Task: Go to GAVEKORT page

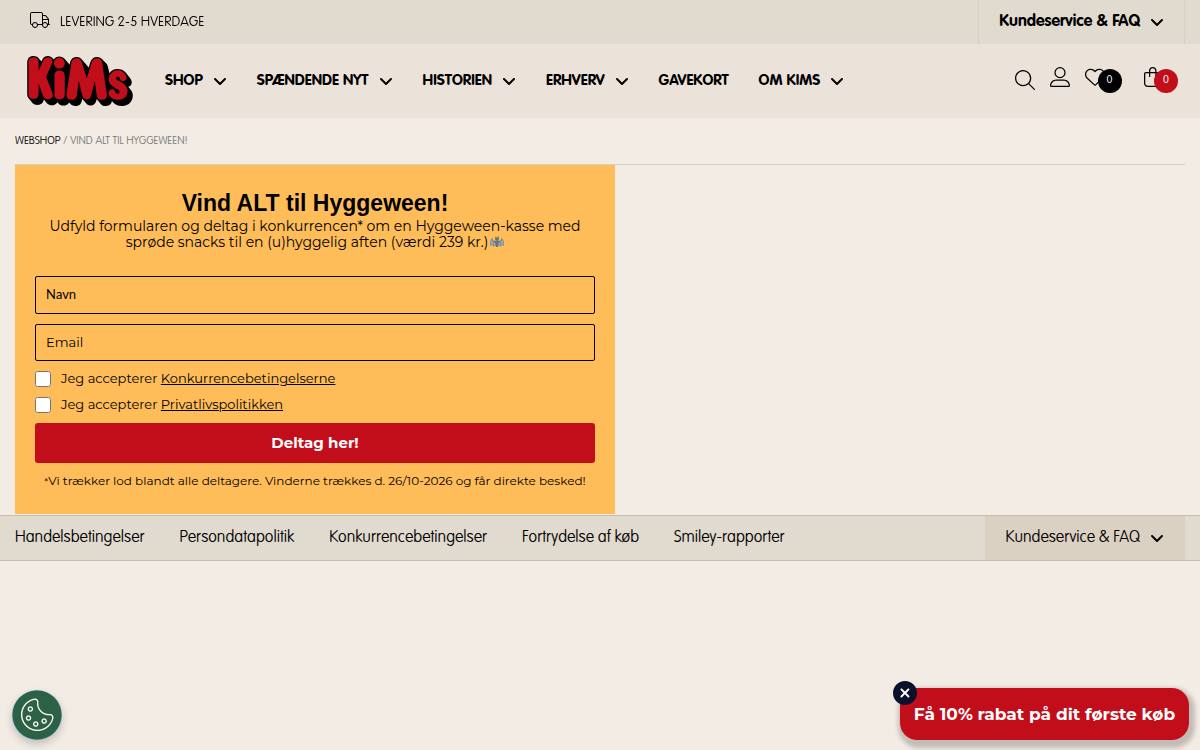Action: point(693,80)
